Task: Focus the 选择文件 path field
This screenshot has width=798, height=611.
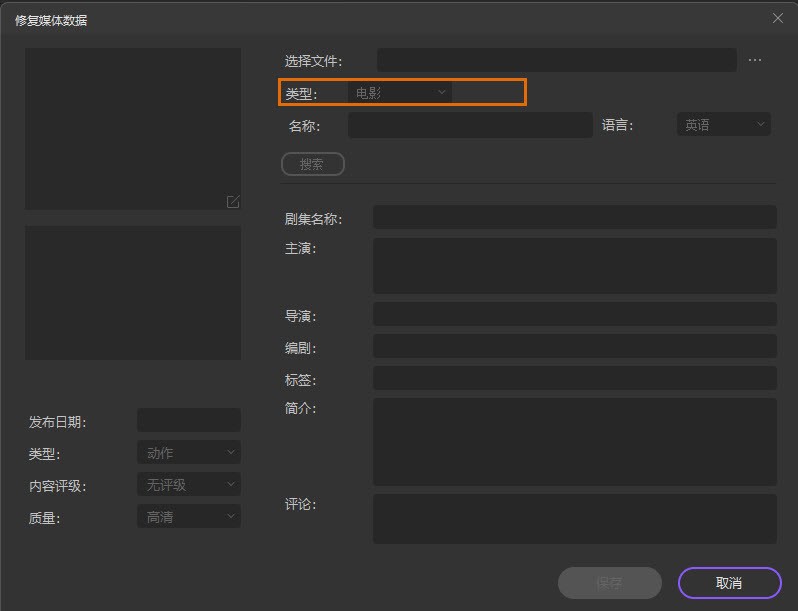Action: 556,60
